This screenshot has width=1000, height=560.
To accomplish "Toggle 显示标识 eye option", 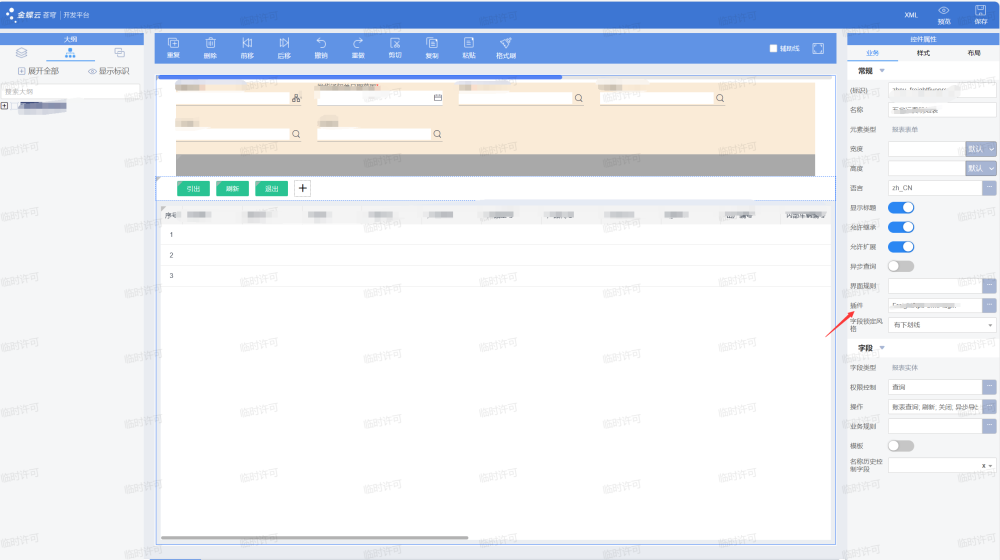I will (108, 71).
